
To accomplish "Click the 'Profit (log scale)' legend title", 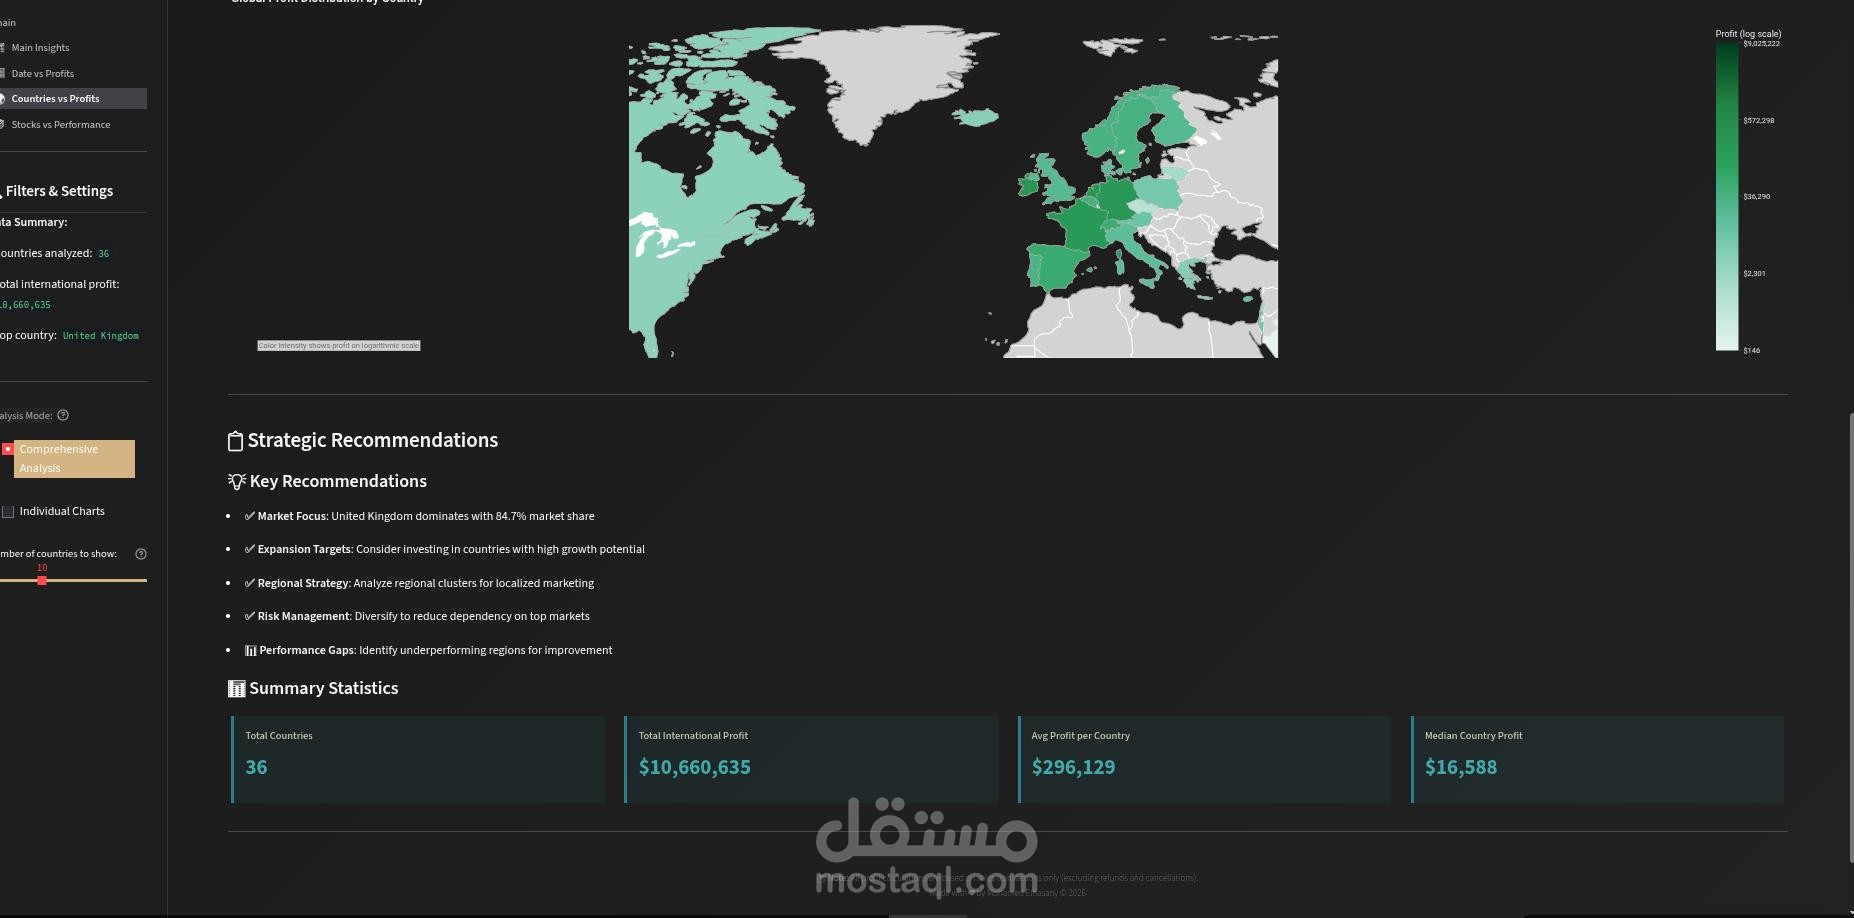I will [x=1748, y=34].
